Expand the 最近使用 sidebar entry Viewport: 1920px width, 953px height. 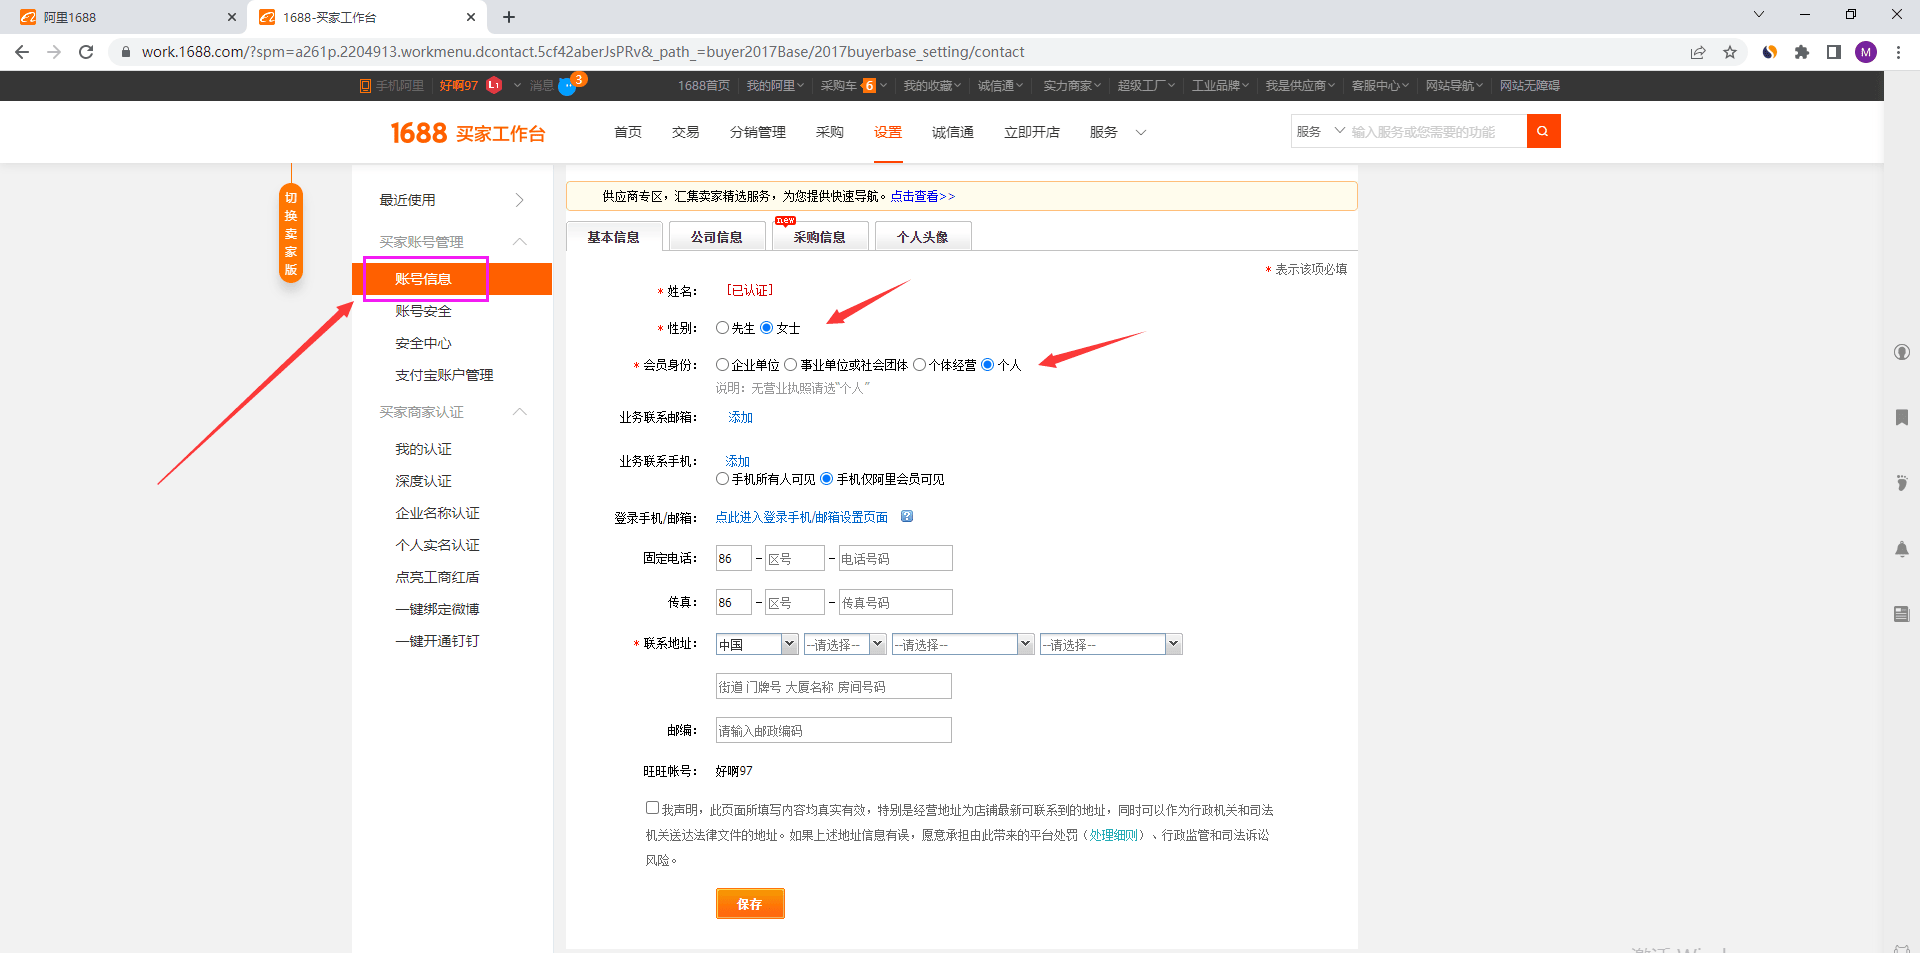coord(519,200)
